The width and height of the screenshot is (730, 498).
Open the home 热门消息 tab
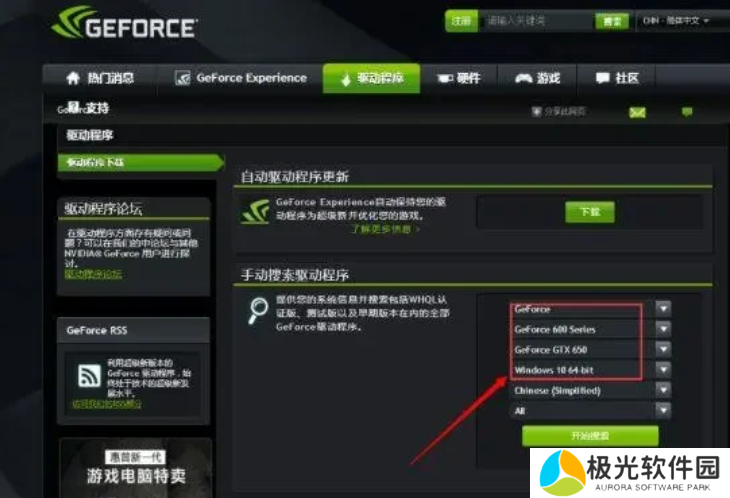coord(100,78)
